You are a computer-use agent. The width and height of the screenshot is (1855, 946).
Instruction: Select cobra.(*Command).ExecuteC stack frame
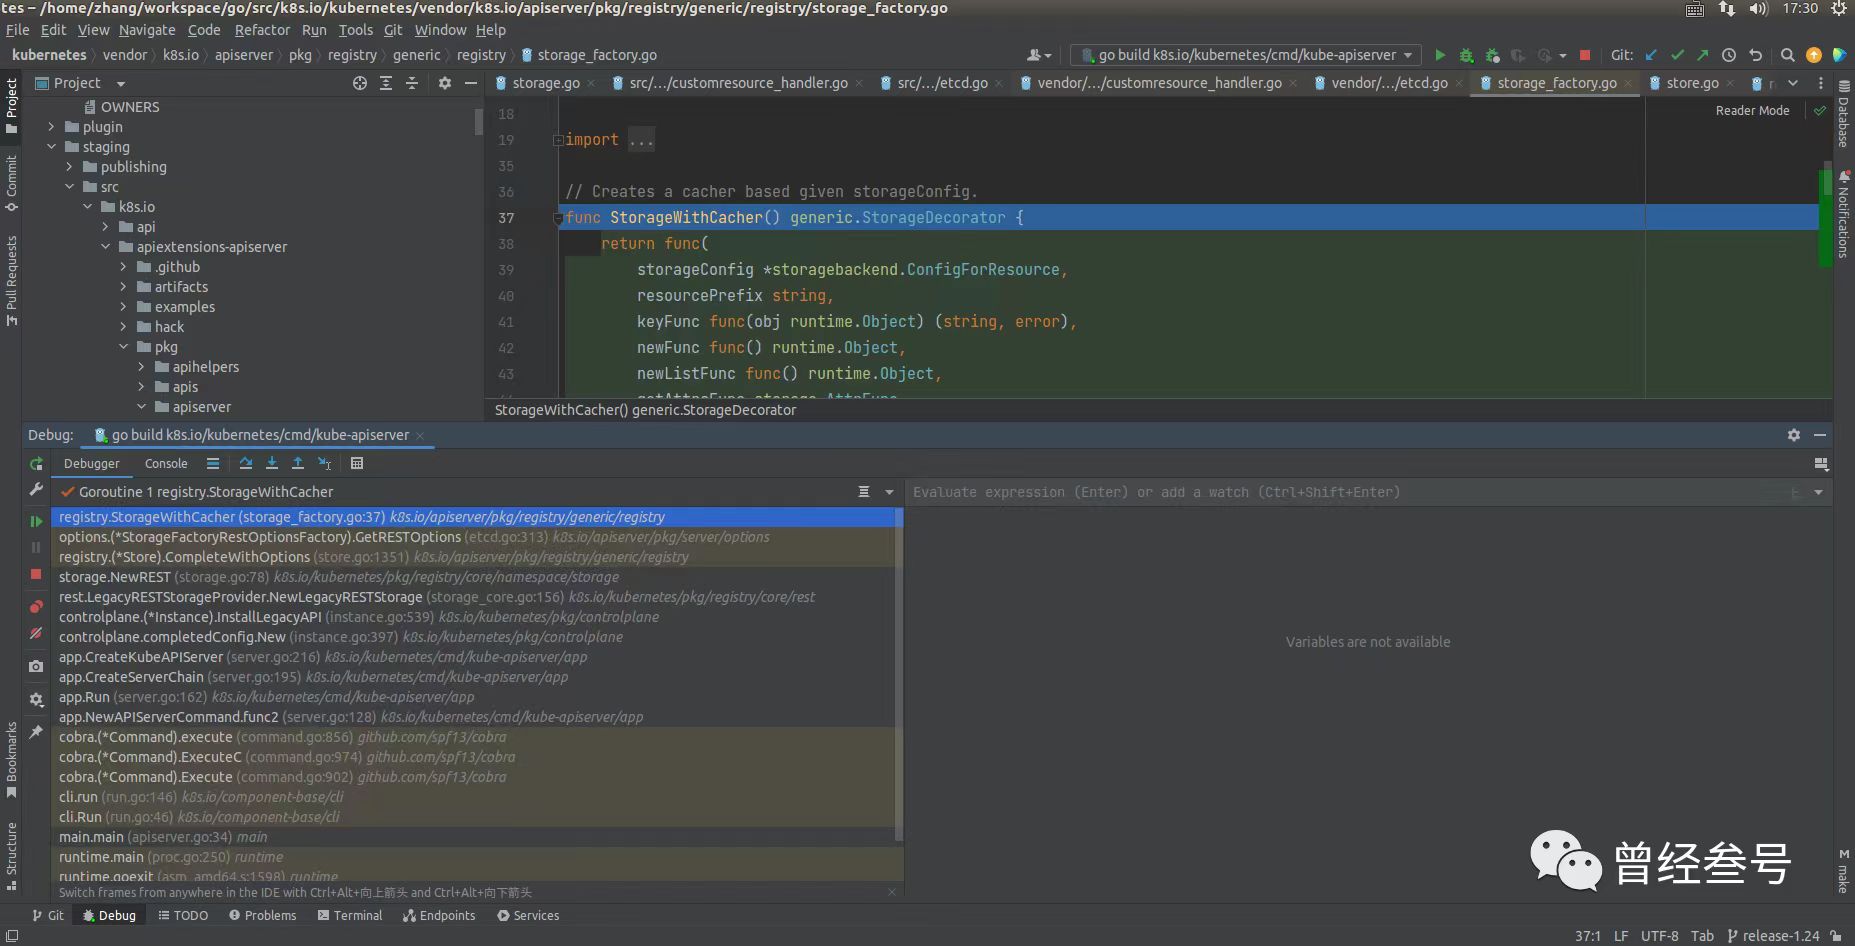pos(477,757)
